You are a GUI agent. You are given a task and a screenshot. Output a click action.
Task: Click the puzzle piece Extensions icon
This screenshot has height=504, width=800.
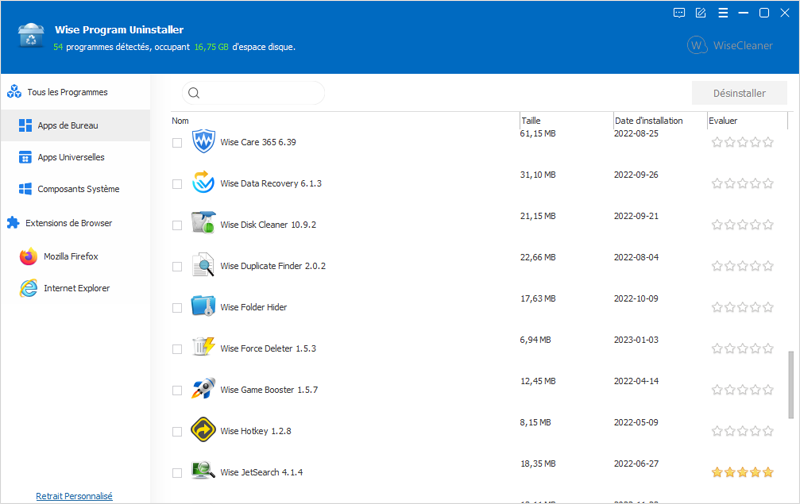(x=13, y=223)
